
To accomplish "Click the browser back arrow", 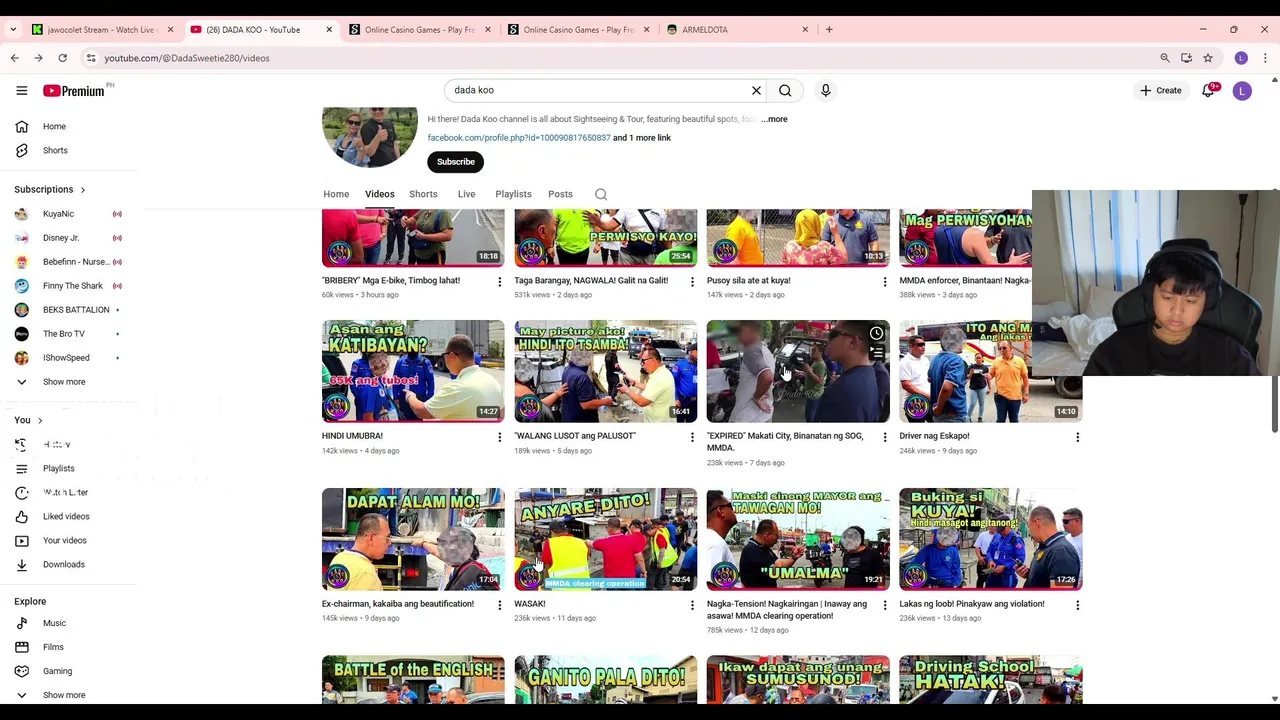I will (15, 58).
